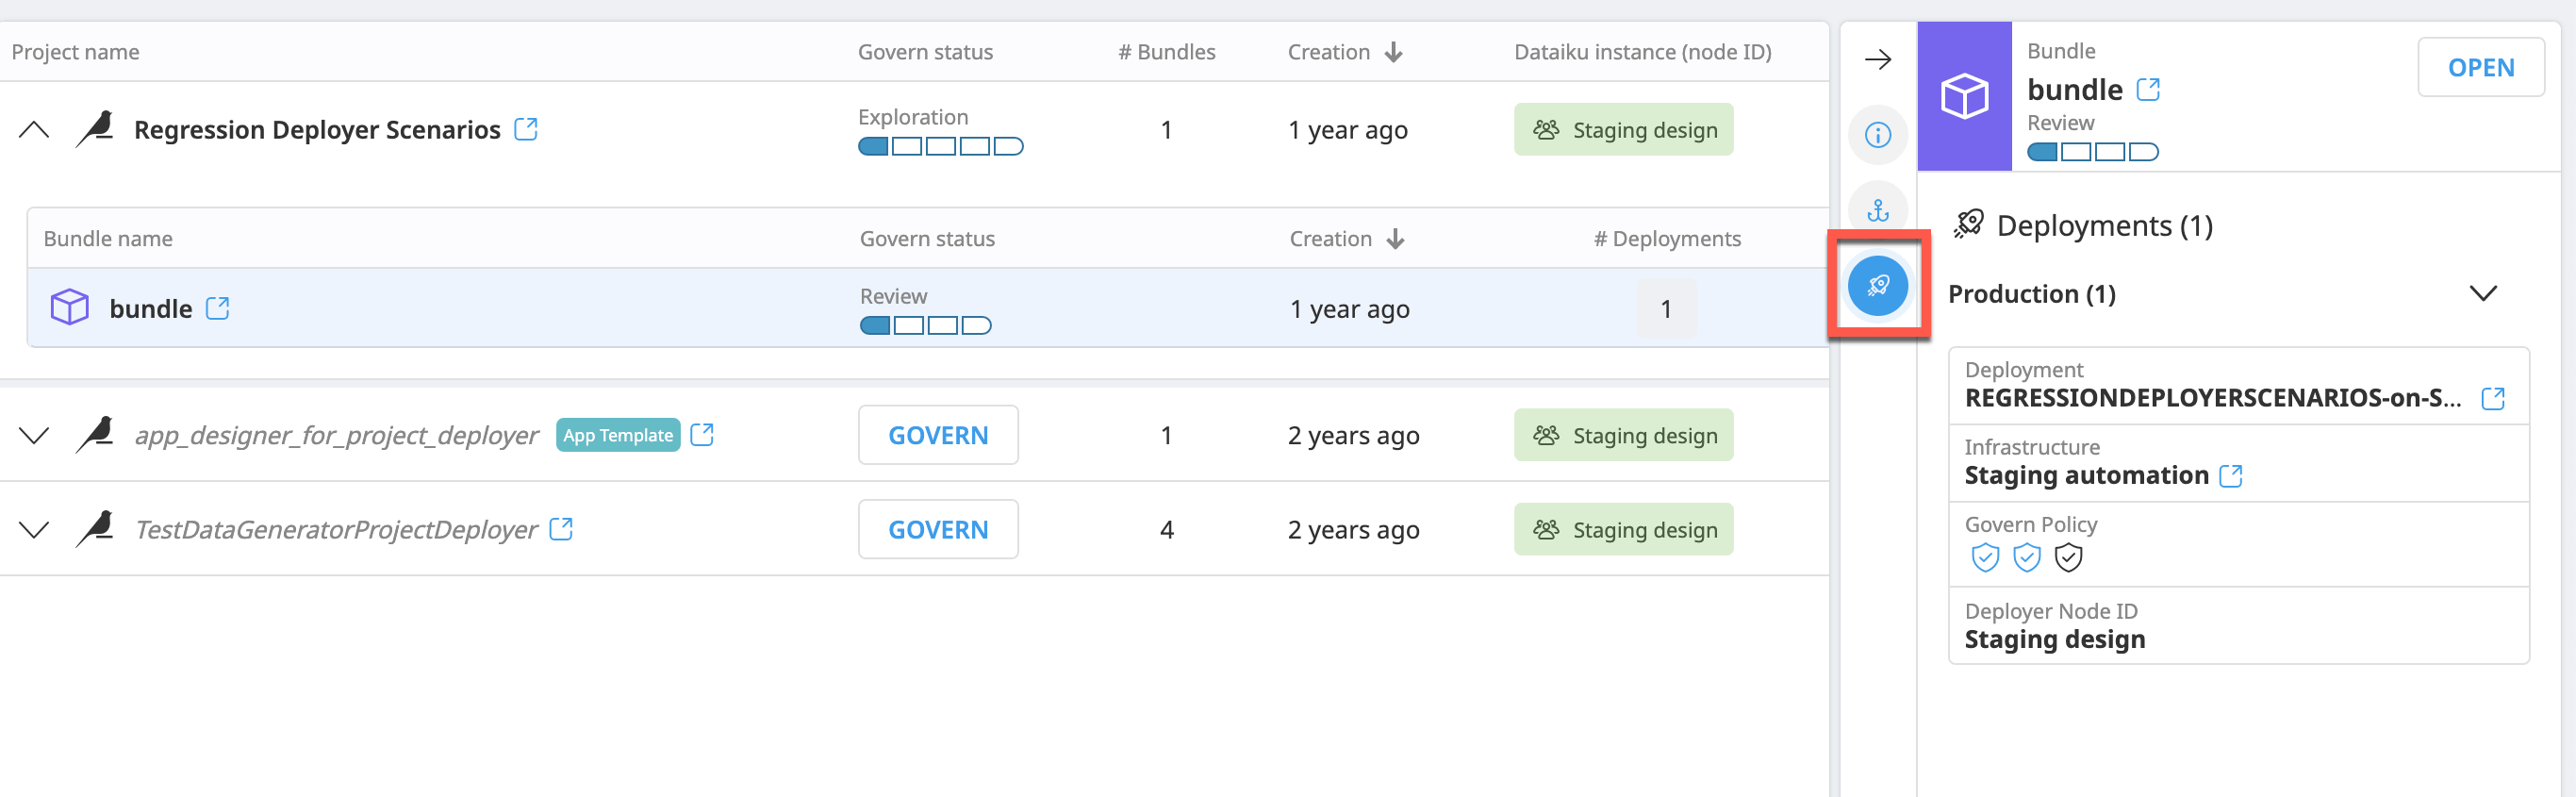Open external link next to bundle panel title
Viewport: 2576px width, 797px height.
click(x=2148, y=89)
